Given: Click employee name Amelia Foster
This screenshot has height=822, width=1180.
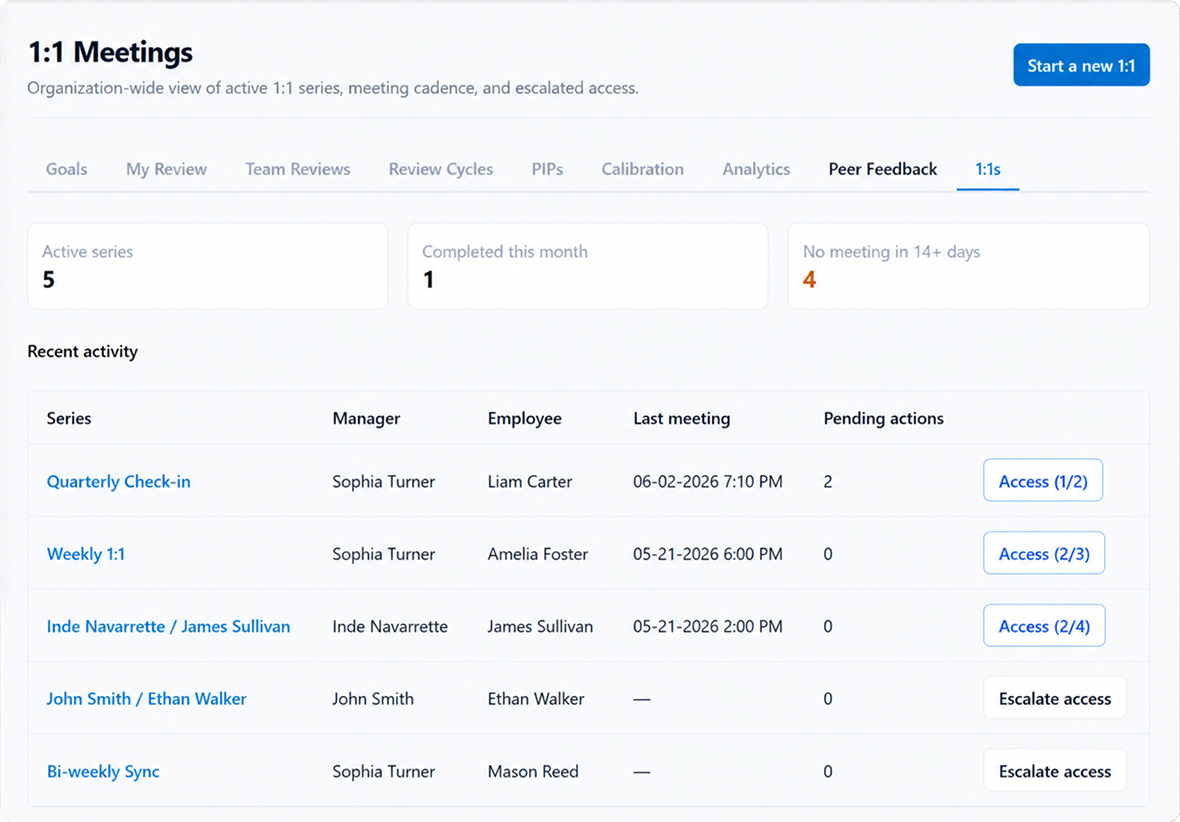Looking at the screenshot, I should click(538, 554).
